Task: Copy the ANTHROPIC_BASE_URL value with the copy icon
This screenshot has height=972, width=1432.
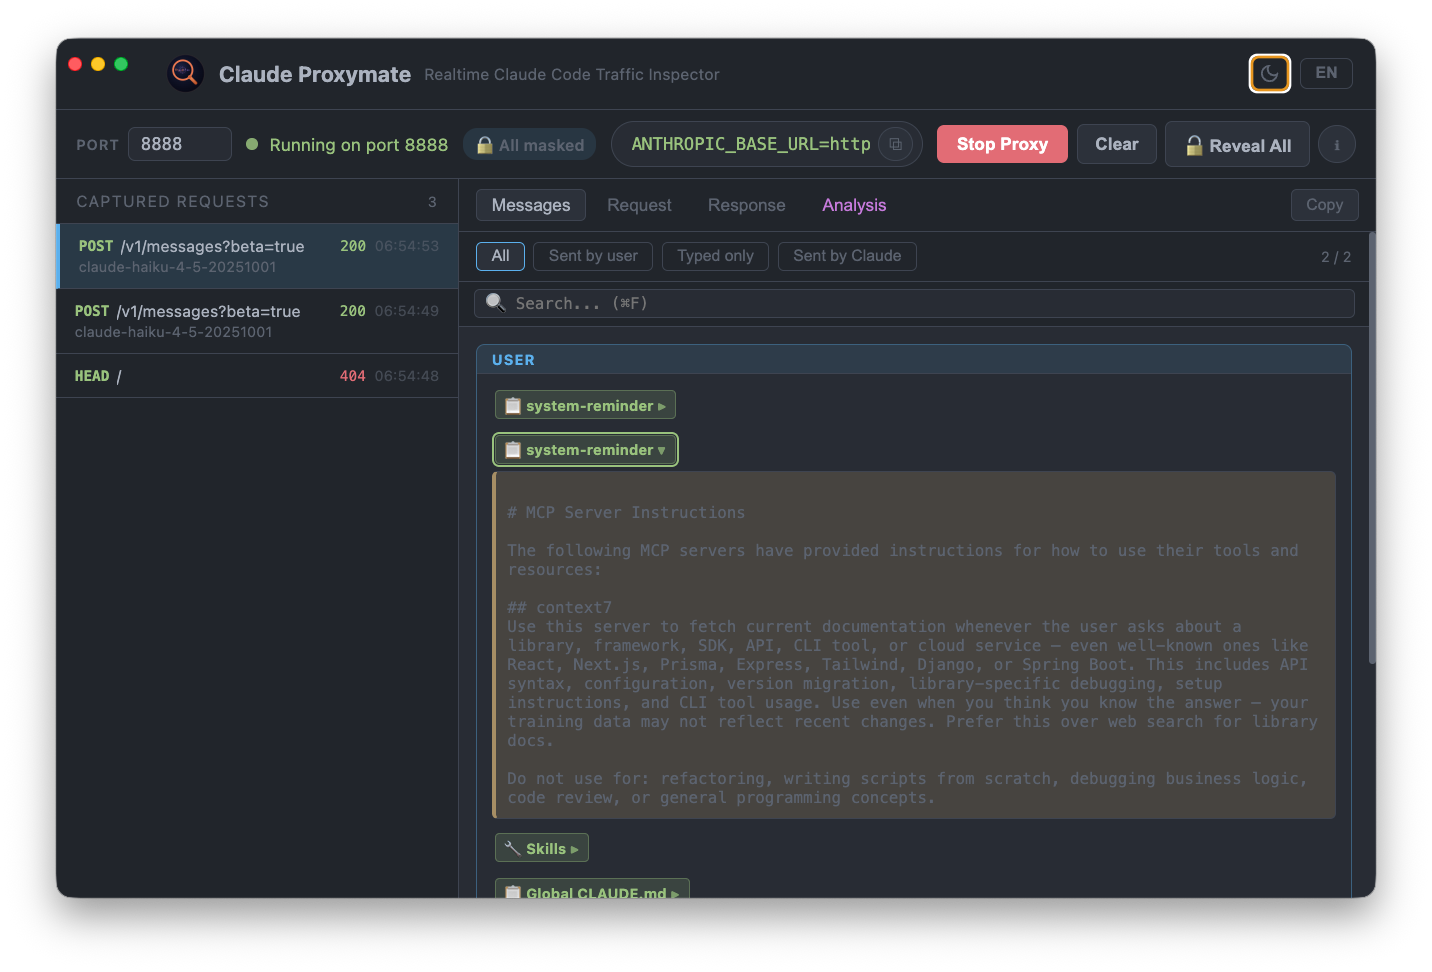Action: [x=896, y=144]
